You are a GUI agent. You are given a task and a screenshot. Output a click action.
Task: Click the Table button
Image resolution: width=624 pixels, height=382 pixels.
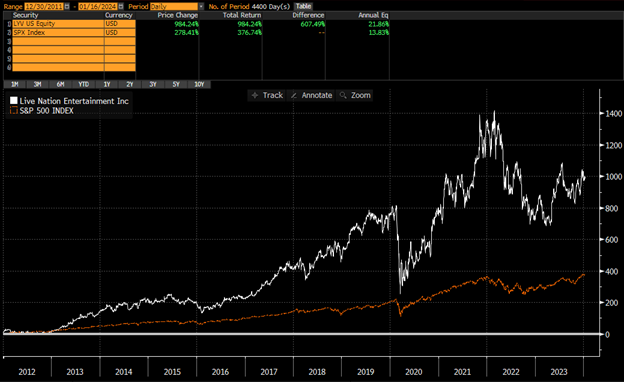pos(303,6)
